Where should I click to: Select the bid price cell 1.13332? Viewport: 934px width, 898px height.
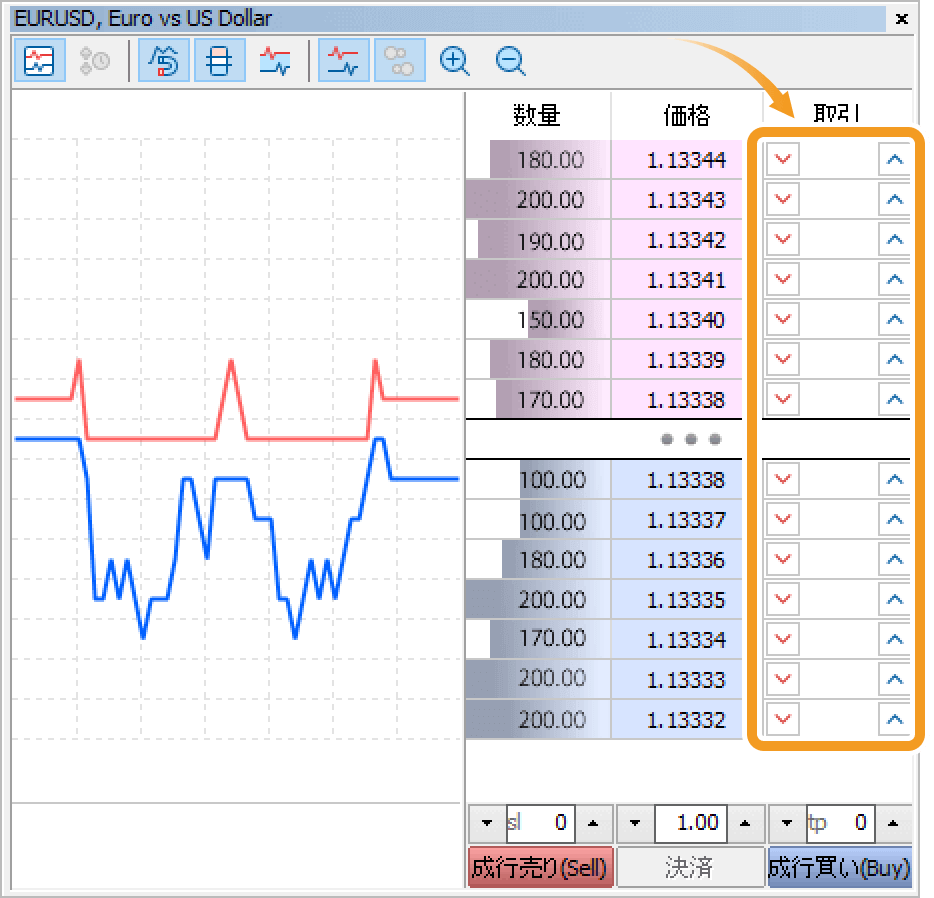[677, 719]
